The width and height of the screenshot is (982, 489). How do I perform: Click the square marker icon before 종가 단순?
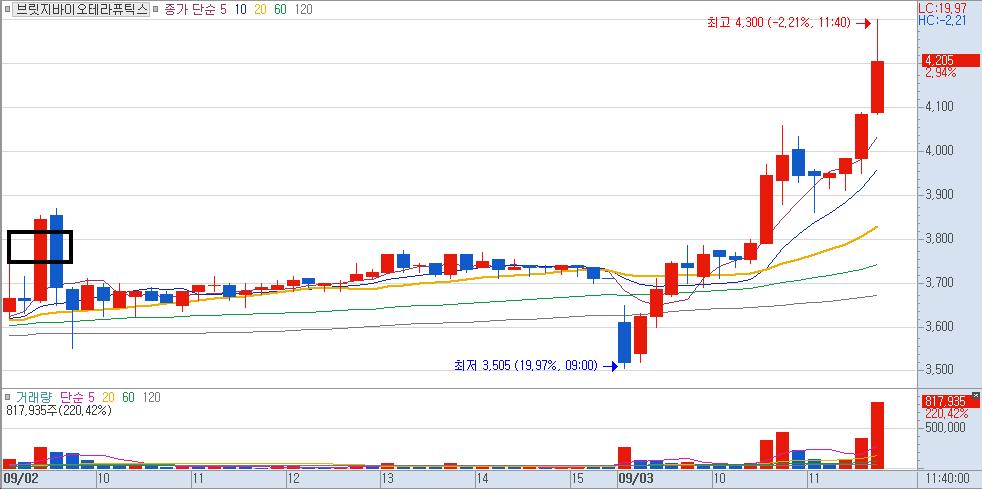point(157,9)
